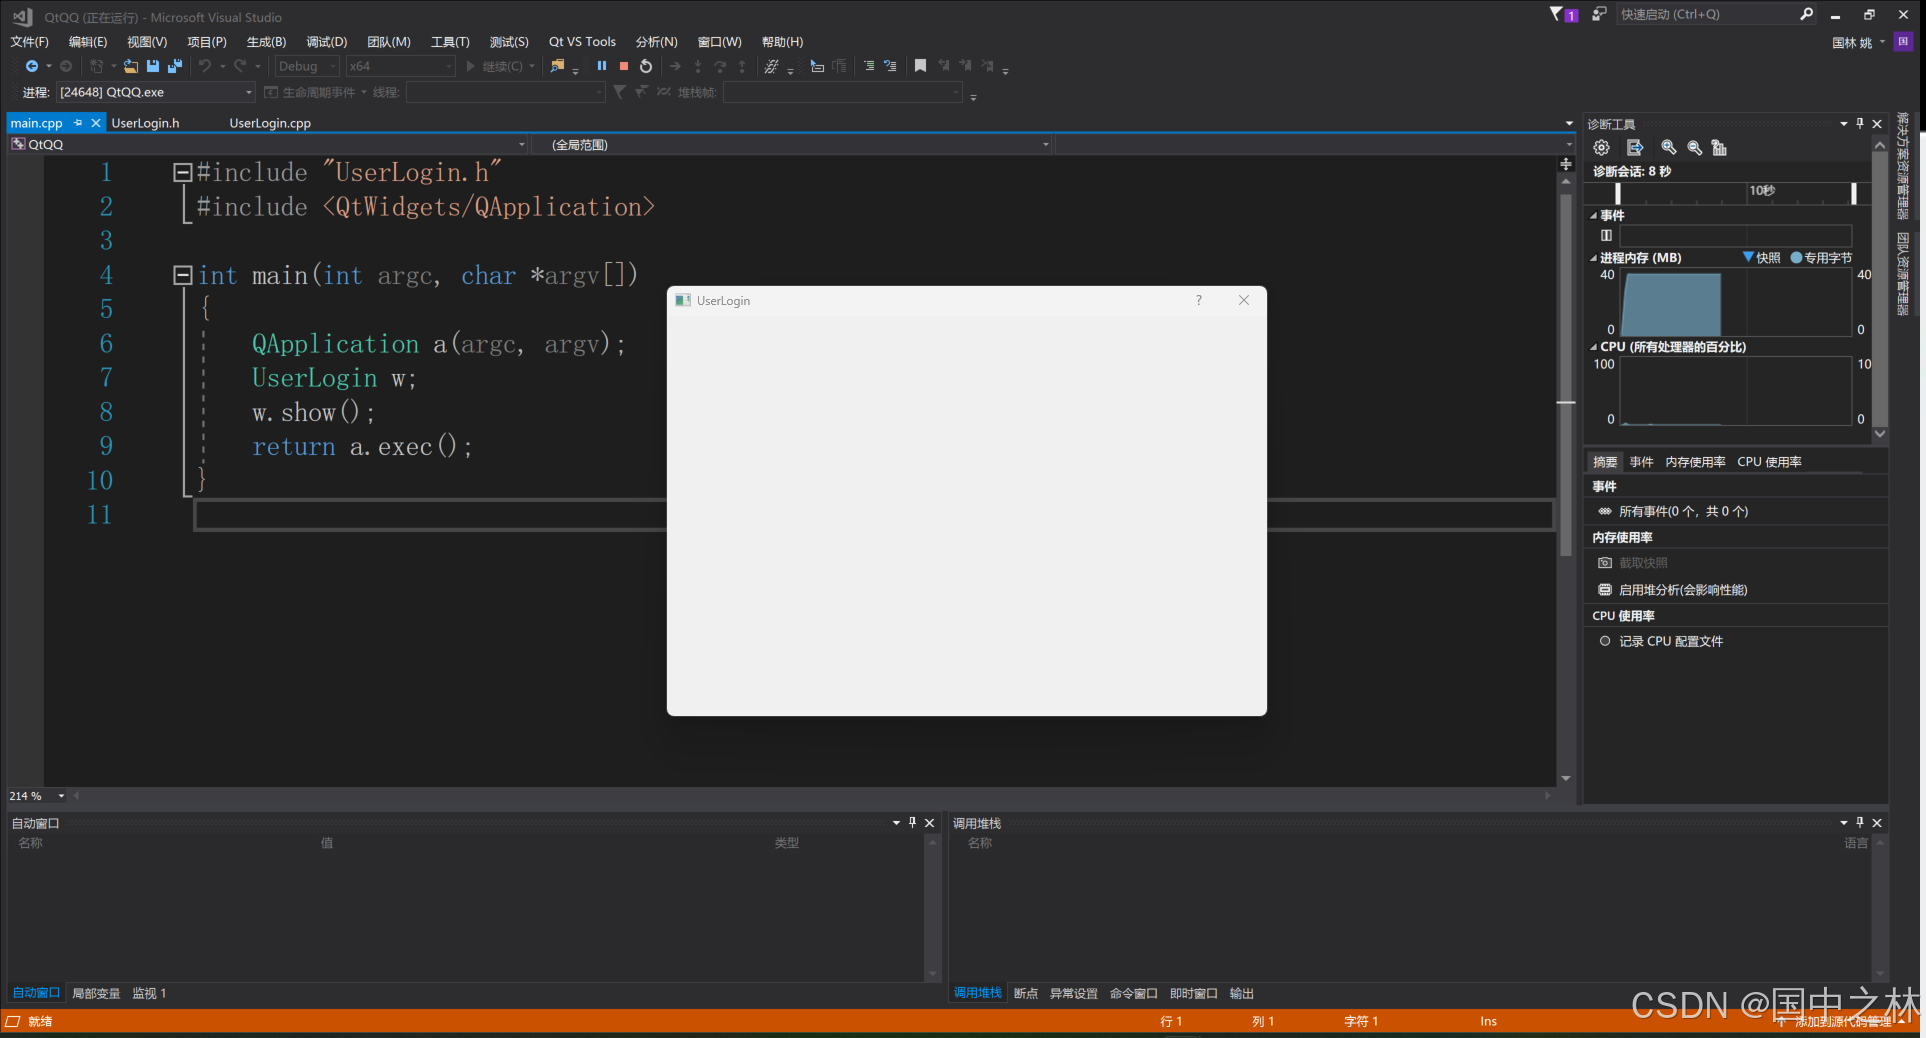Open the Output (输出) tab
The height and width of the screenshot is (1038, 1926).
tap(1242, 993)
